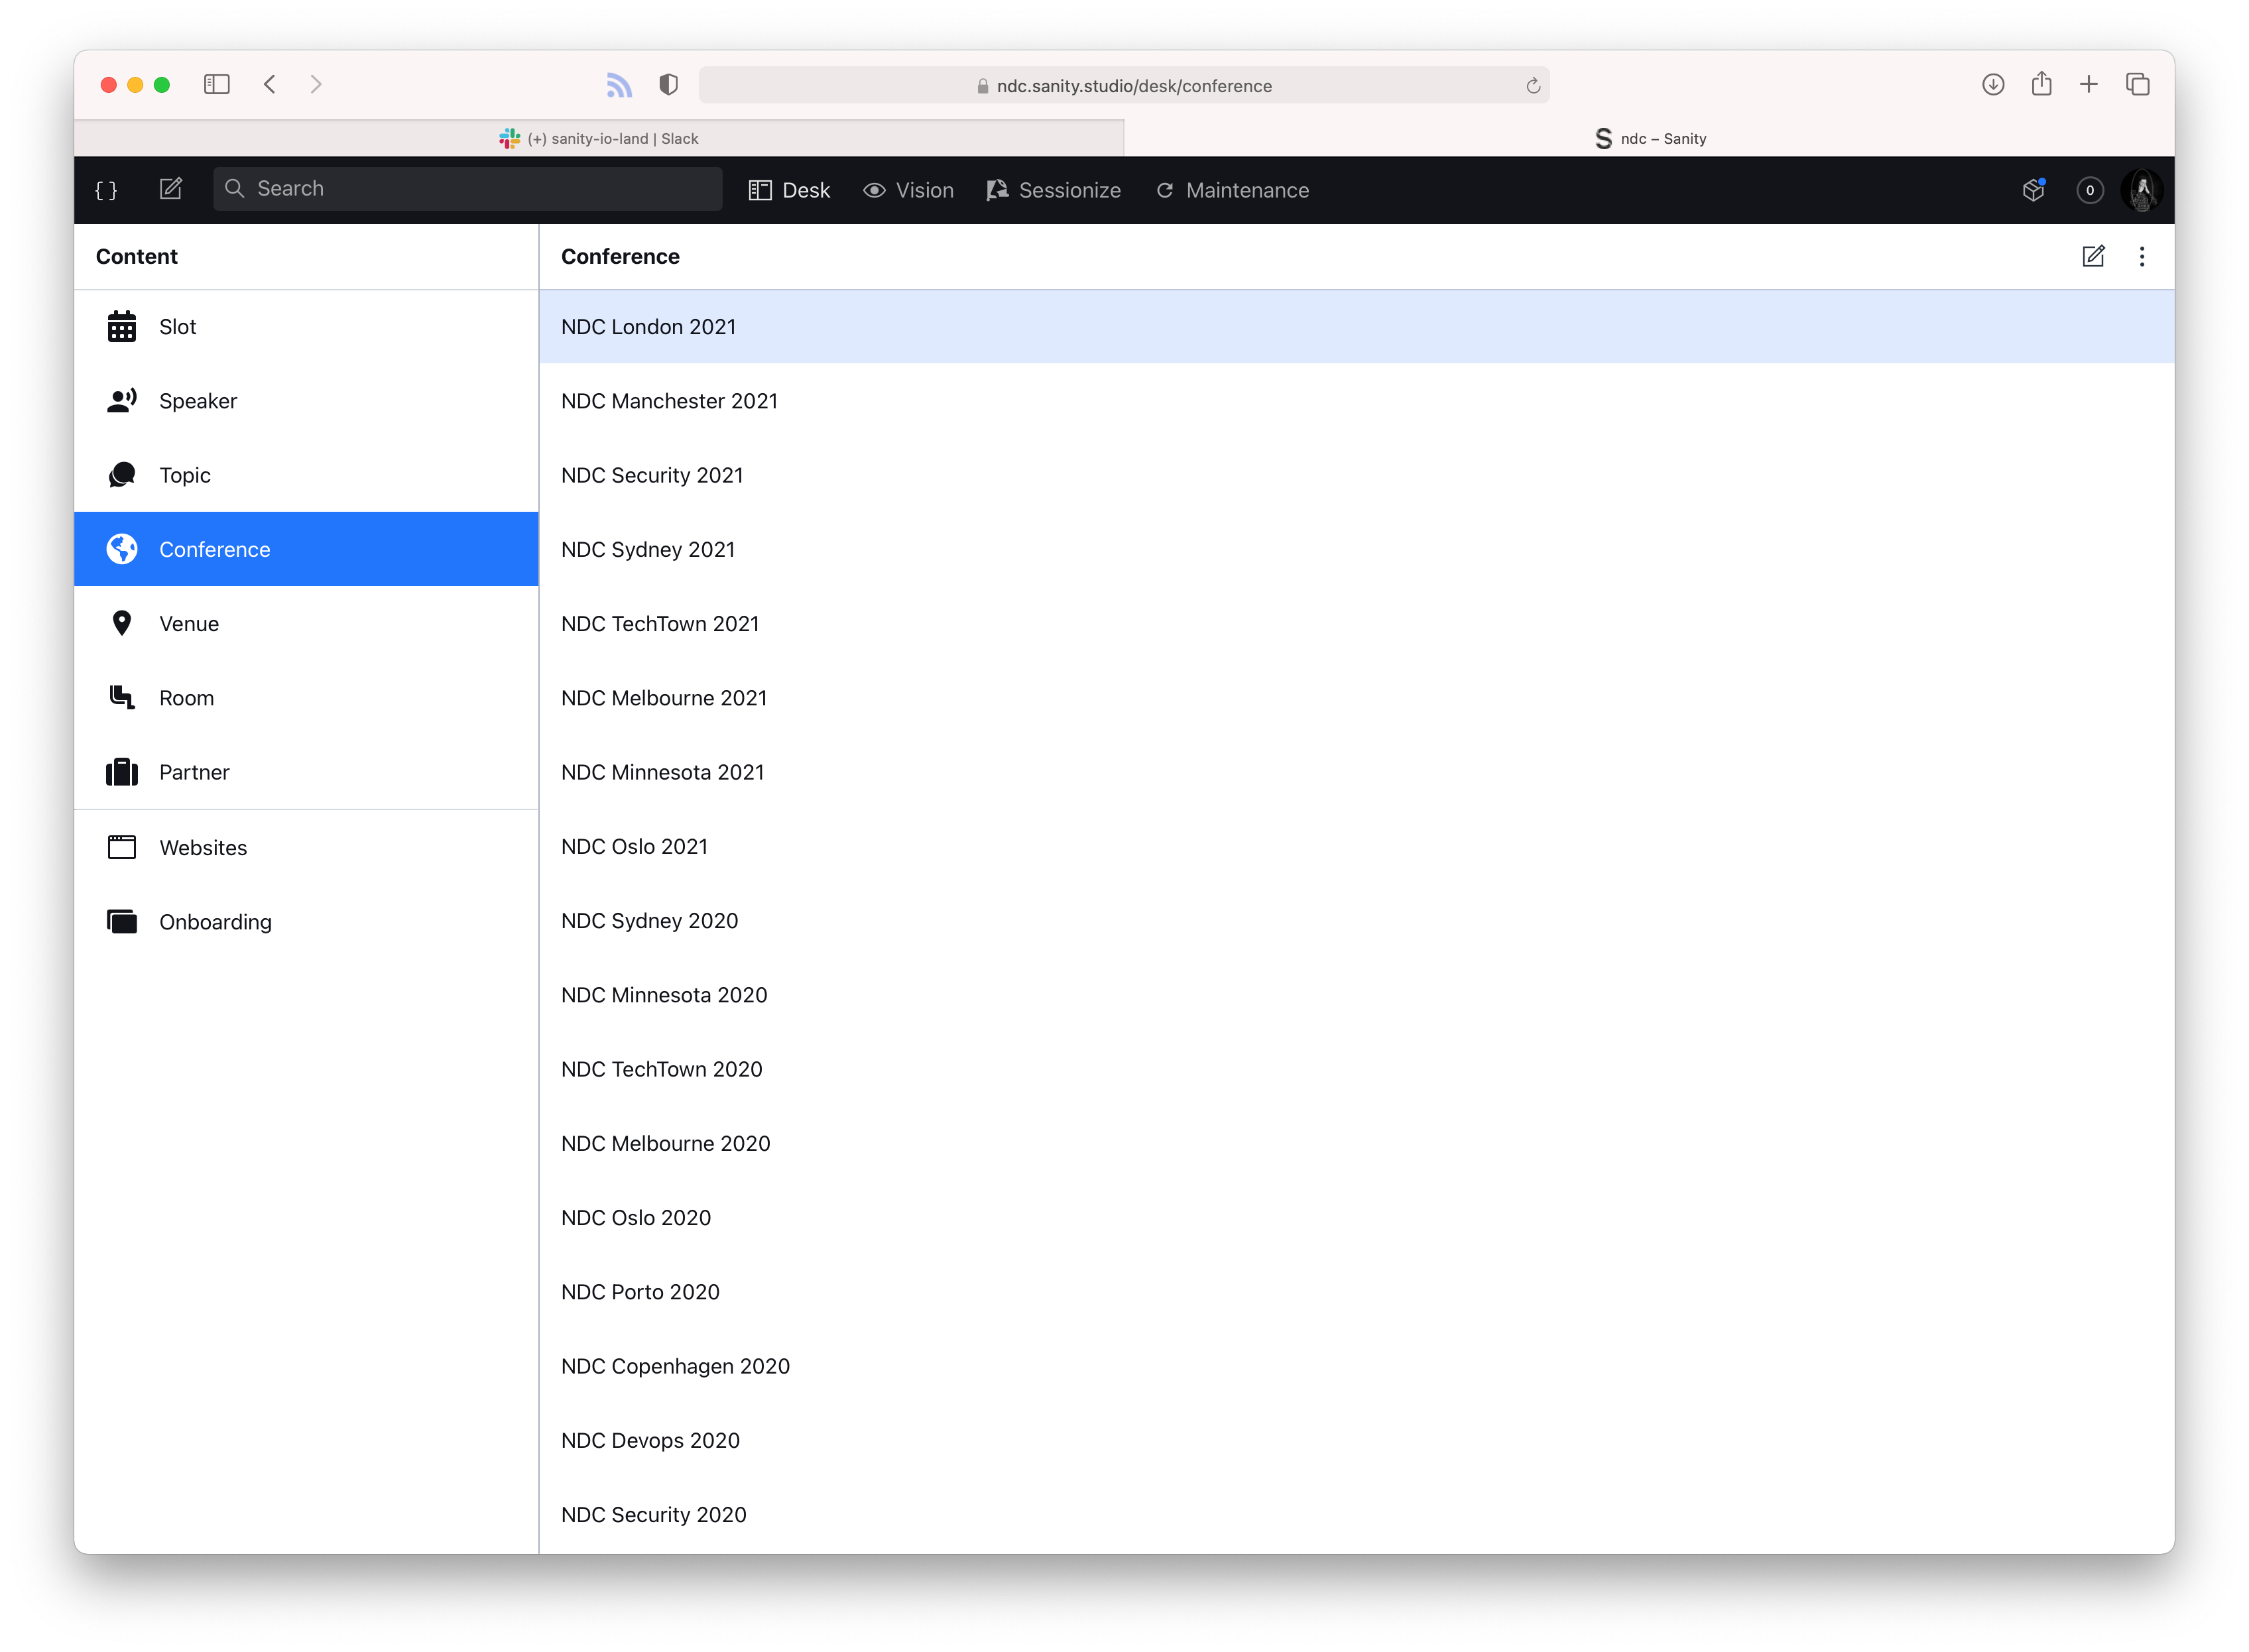Click the Safari privacy shield icon

pos(669,85)
